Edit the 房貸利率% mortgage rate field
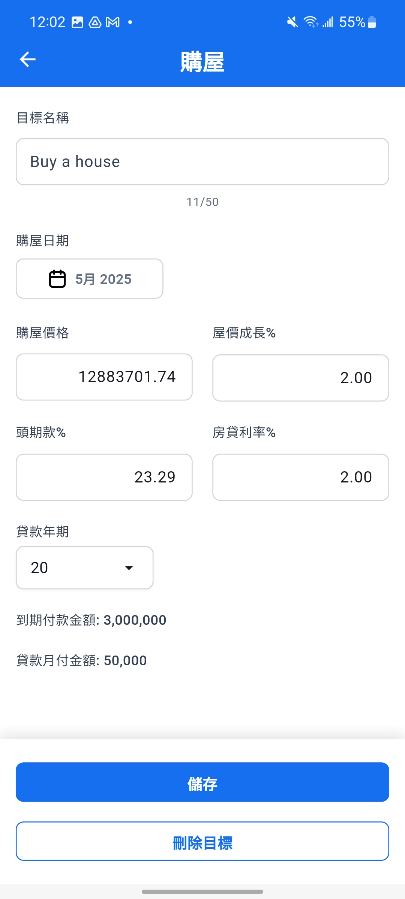Viewport: 405px width, 899px height. [301, 477]
